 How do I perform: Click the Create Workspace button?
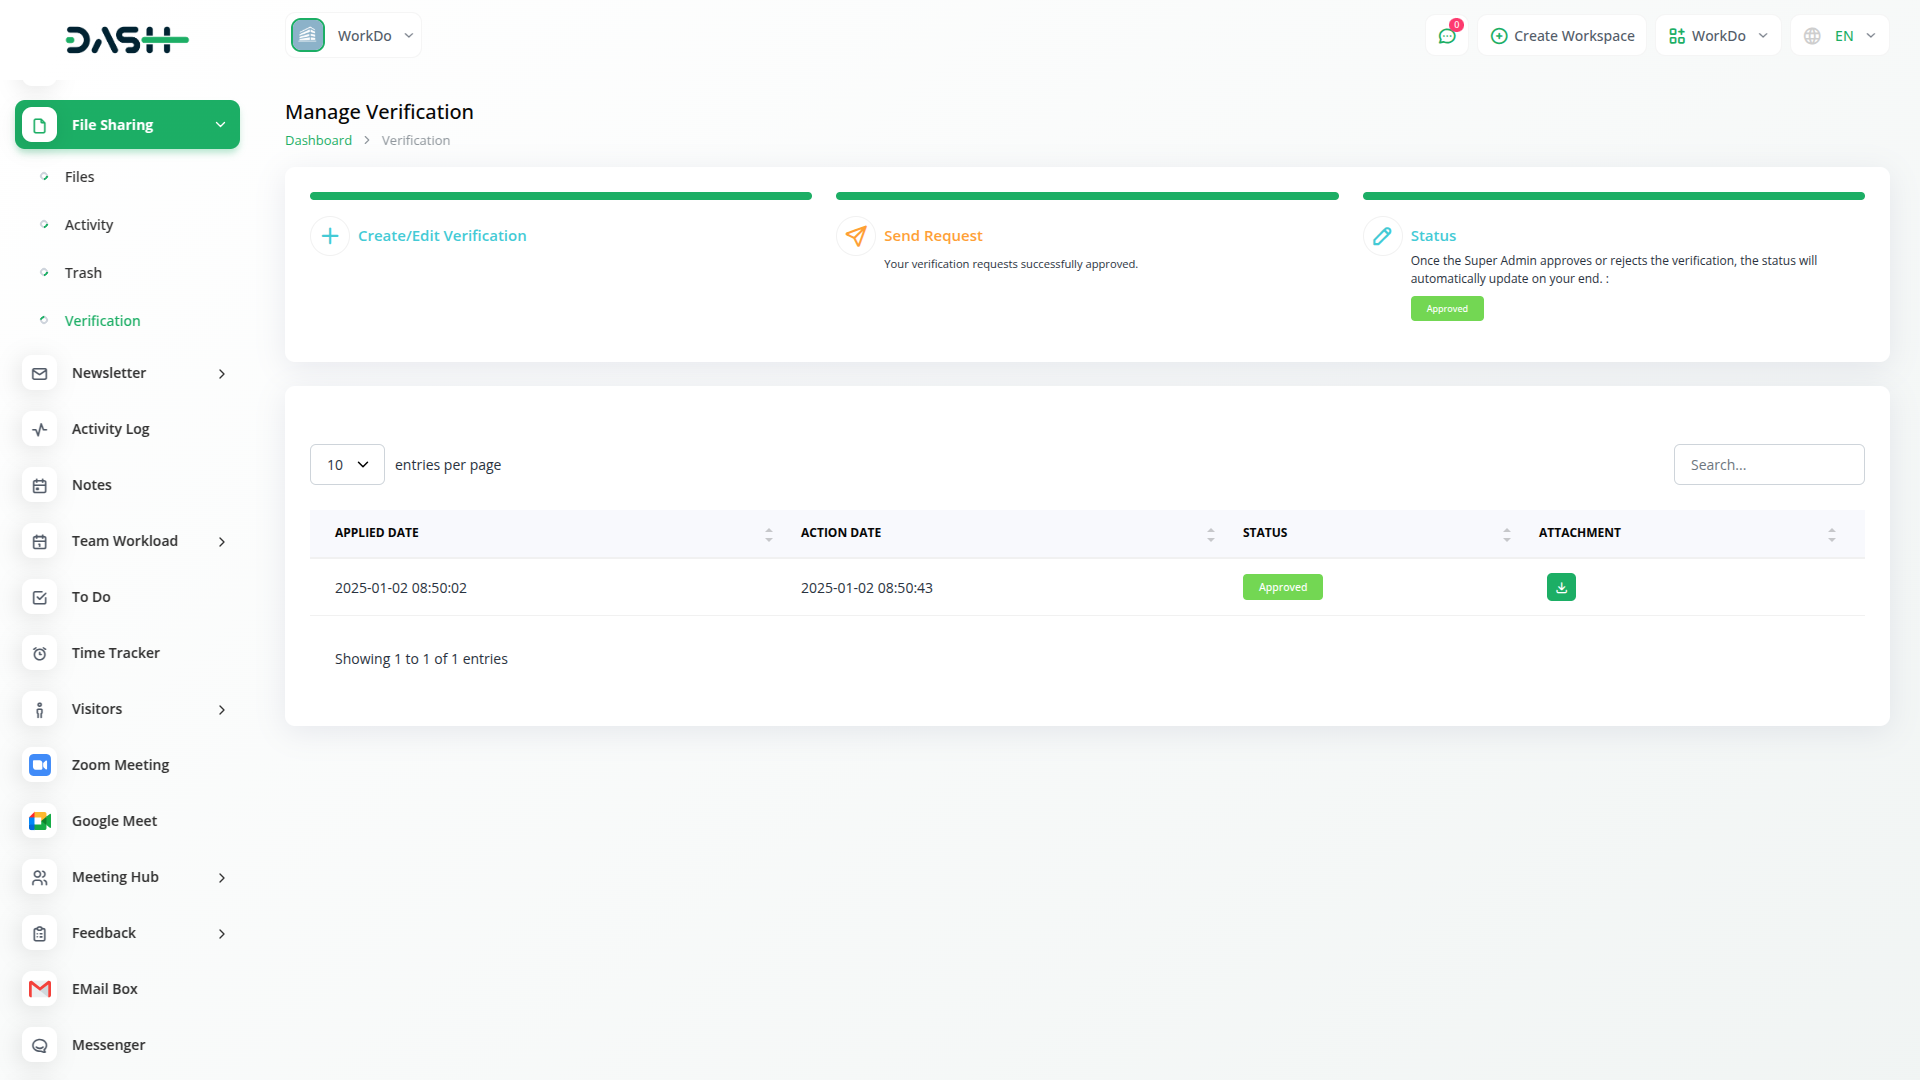coord(1562,36)
